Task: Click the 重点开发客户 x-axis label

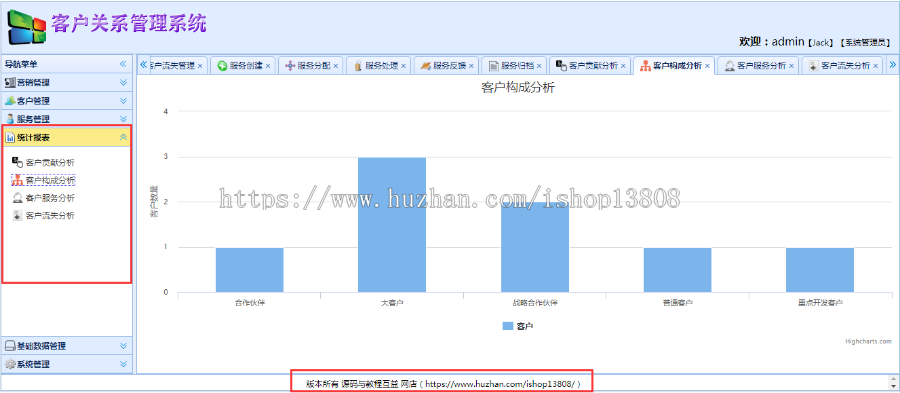Action: coord(820,302)
